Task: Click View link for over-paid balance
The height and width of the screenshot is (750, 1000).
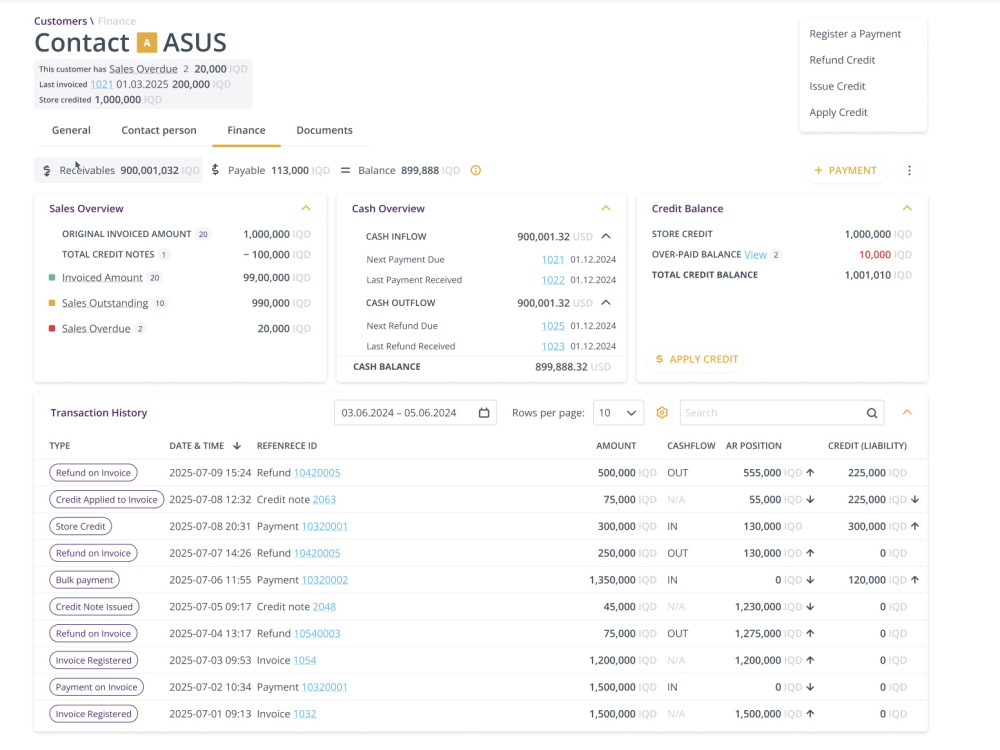Action: [755, 254]
